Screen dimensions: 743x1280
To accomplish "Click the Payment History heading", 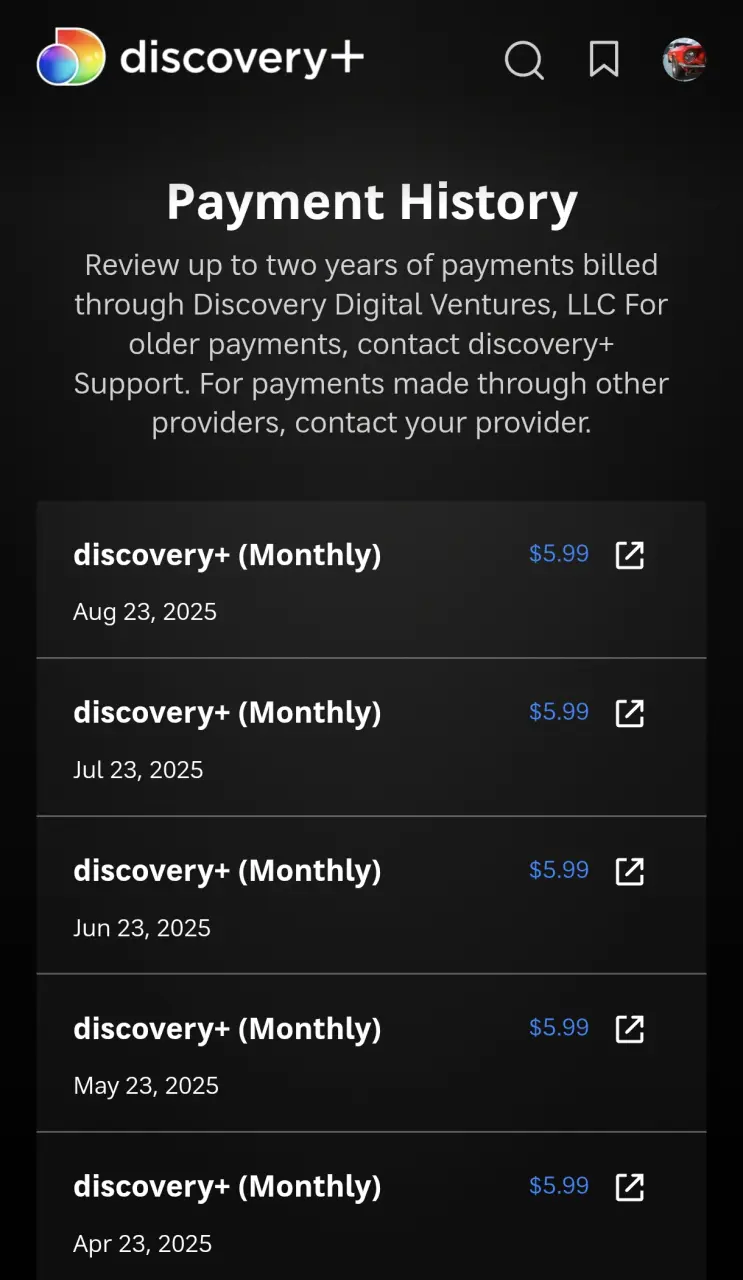I will click(372, 203).
